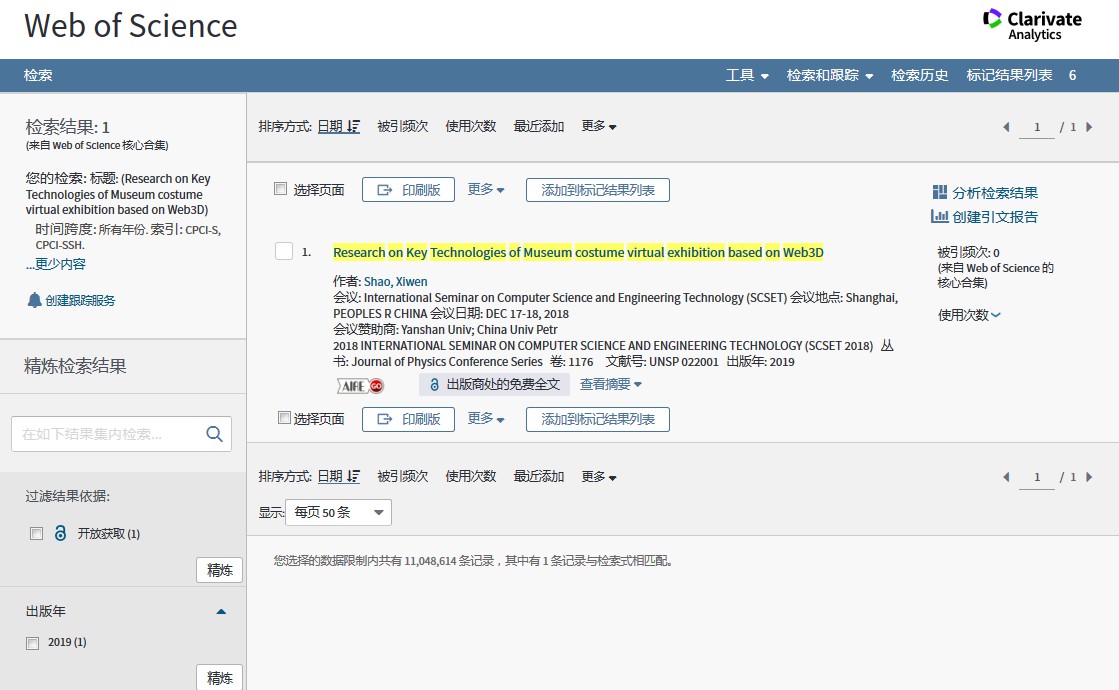Open 更多 dropdown next to bottom 印刷版

pyautogui.click(x=486, y=418)
